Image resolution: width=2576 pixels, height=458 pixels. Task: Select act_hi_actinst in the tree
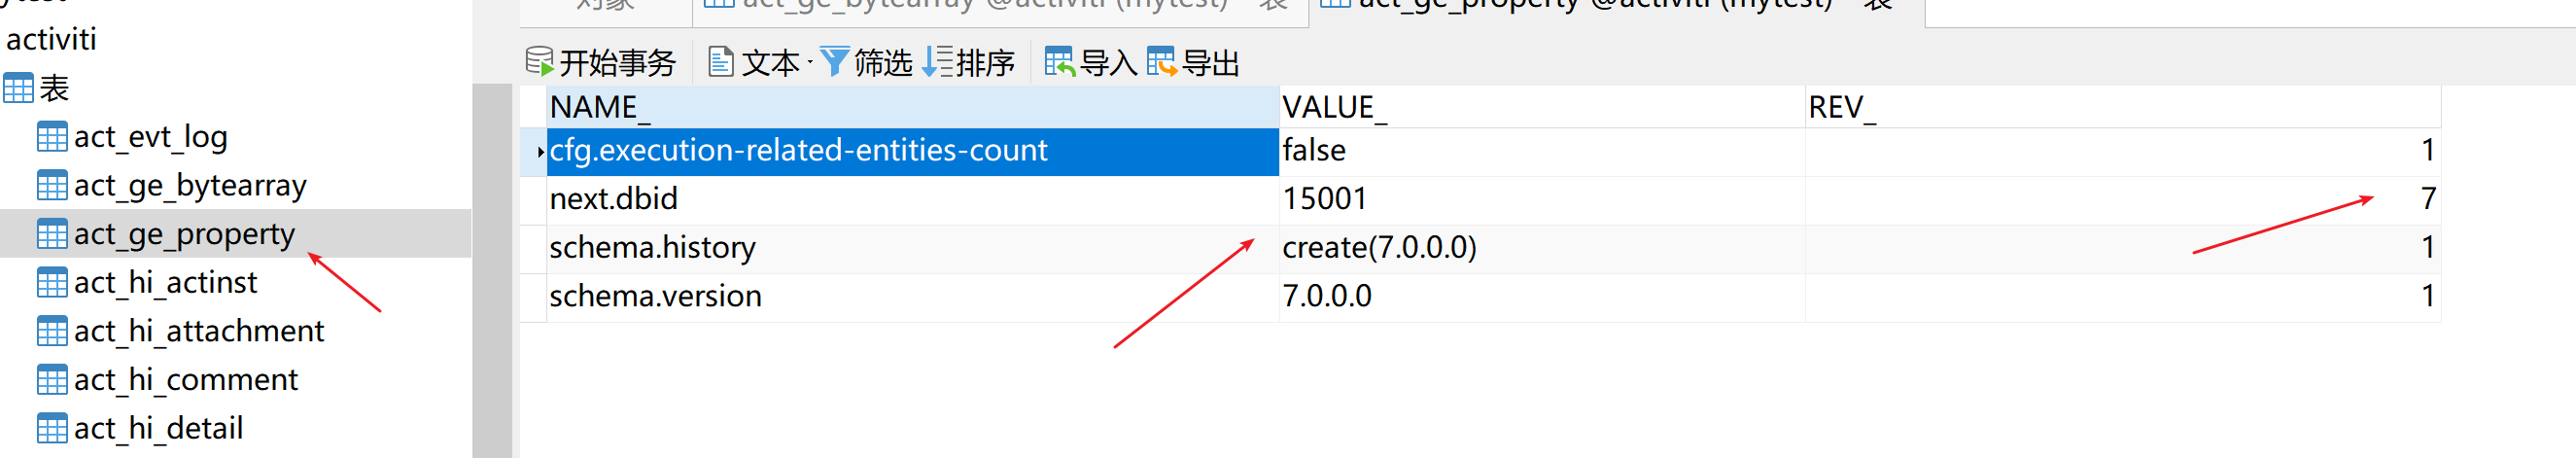[x=165, y=283]
